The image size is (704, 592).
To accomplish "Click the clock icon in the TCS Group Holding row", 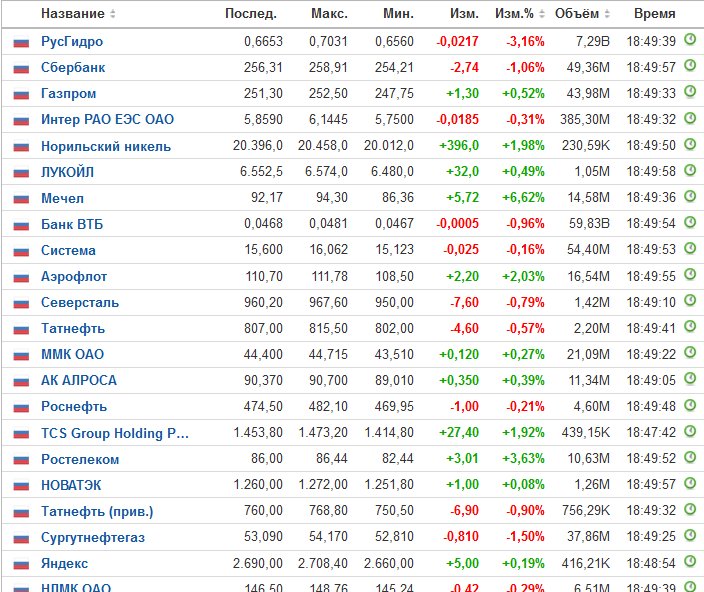I will click(x=690, y=431).
